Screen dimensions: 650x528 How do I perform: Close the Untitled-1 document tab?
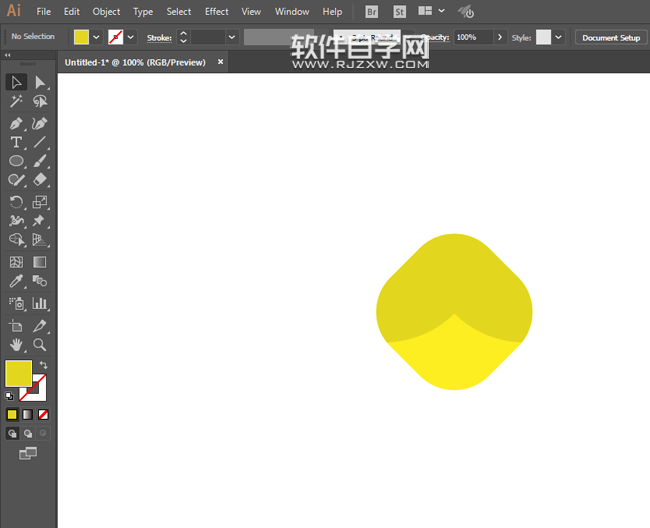click(221, 62)
